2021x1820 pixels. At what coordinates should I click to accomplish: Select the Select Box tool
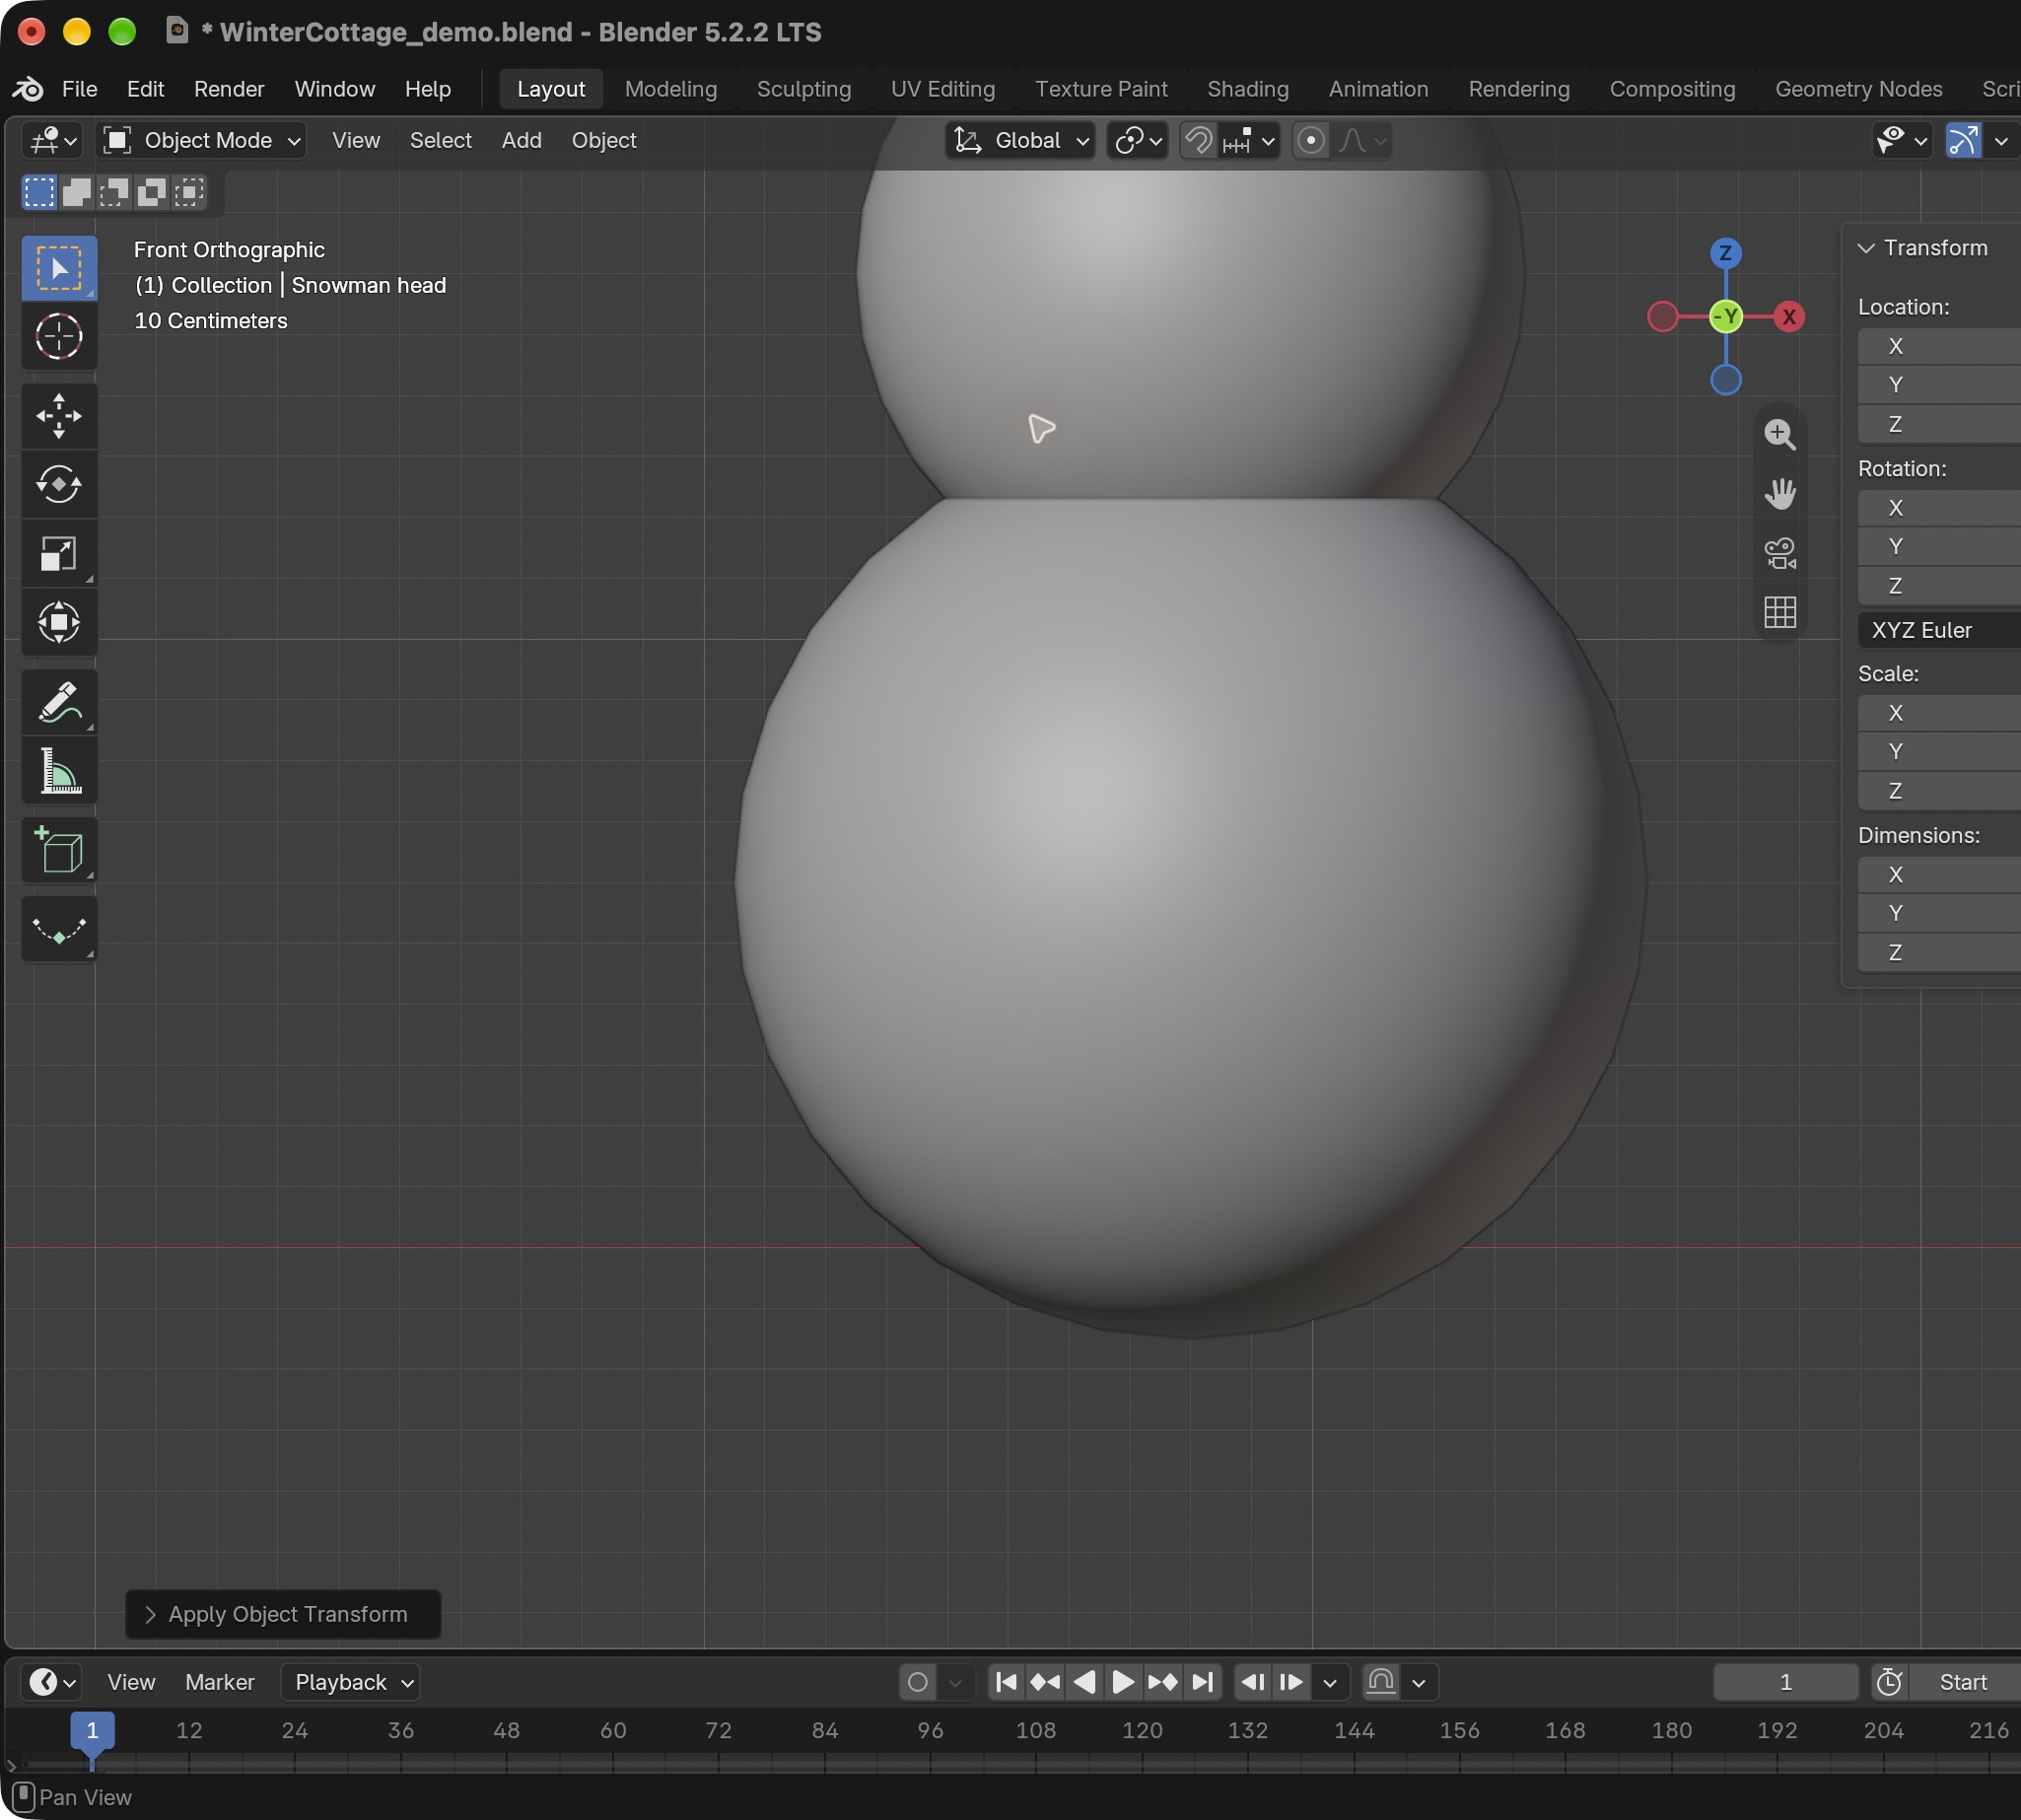point(59,268)
